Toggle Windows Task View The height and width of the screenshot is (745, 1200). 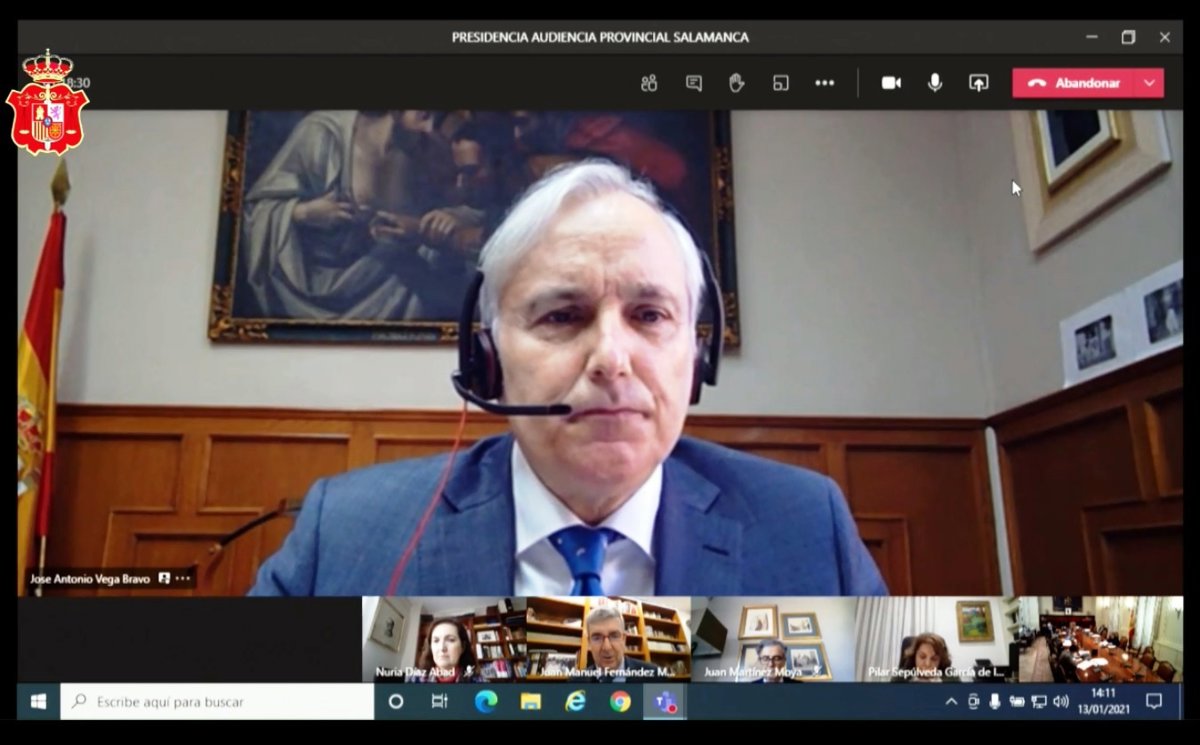coord(440,702)
